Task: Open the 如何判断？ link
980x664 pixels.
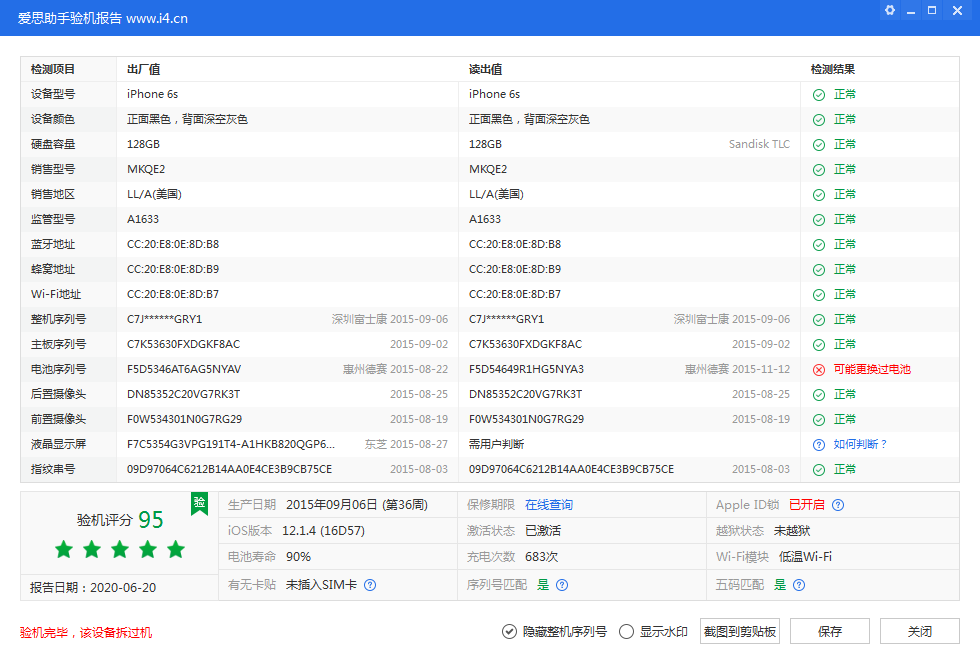Action: (860, 444)
